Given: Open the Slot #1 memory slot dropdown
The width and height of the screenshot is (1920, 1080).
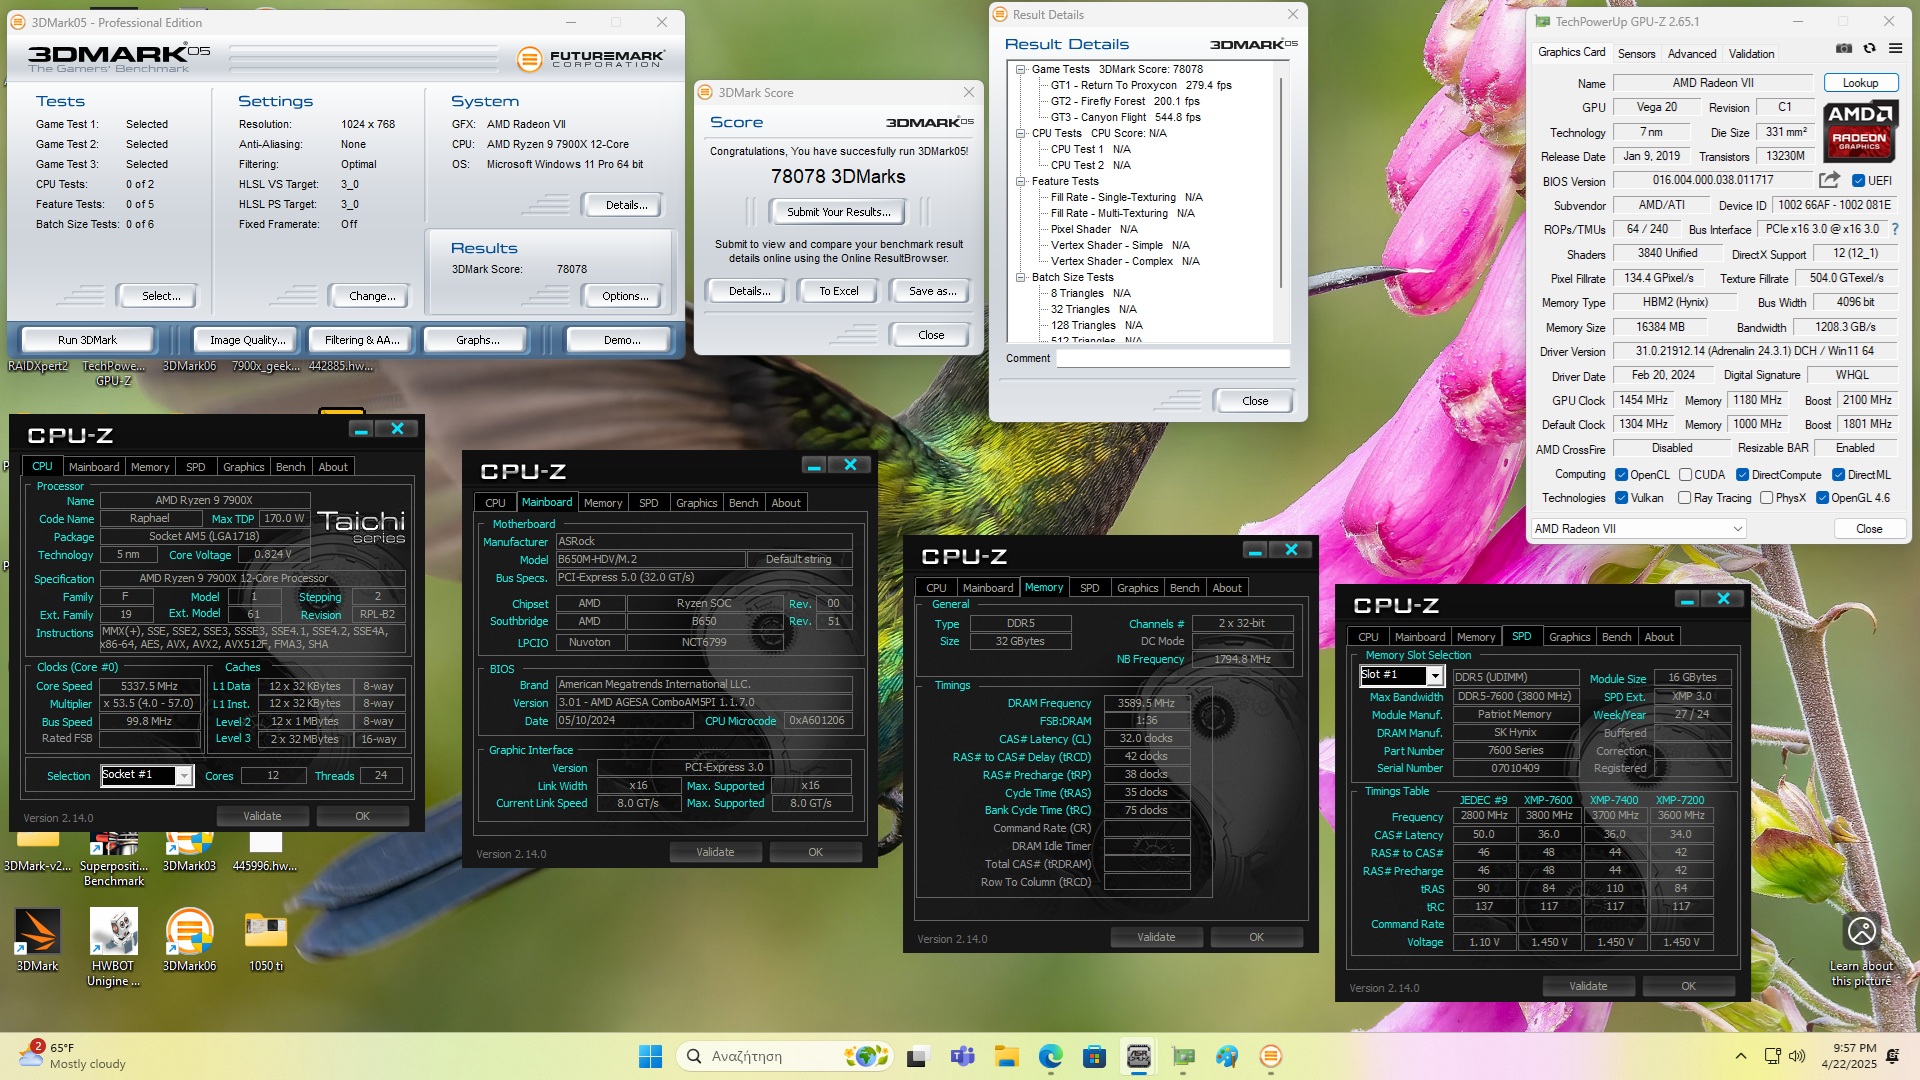Looking at the screenshot, I should pyautogui.click(x=1400, y=675).
